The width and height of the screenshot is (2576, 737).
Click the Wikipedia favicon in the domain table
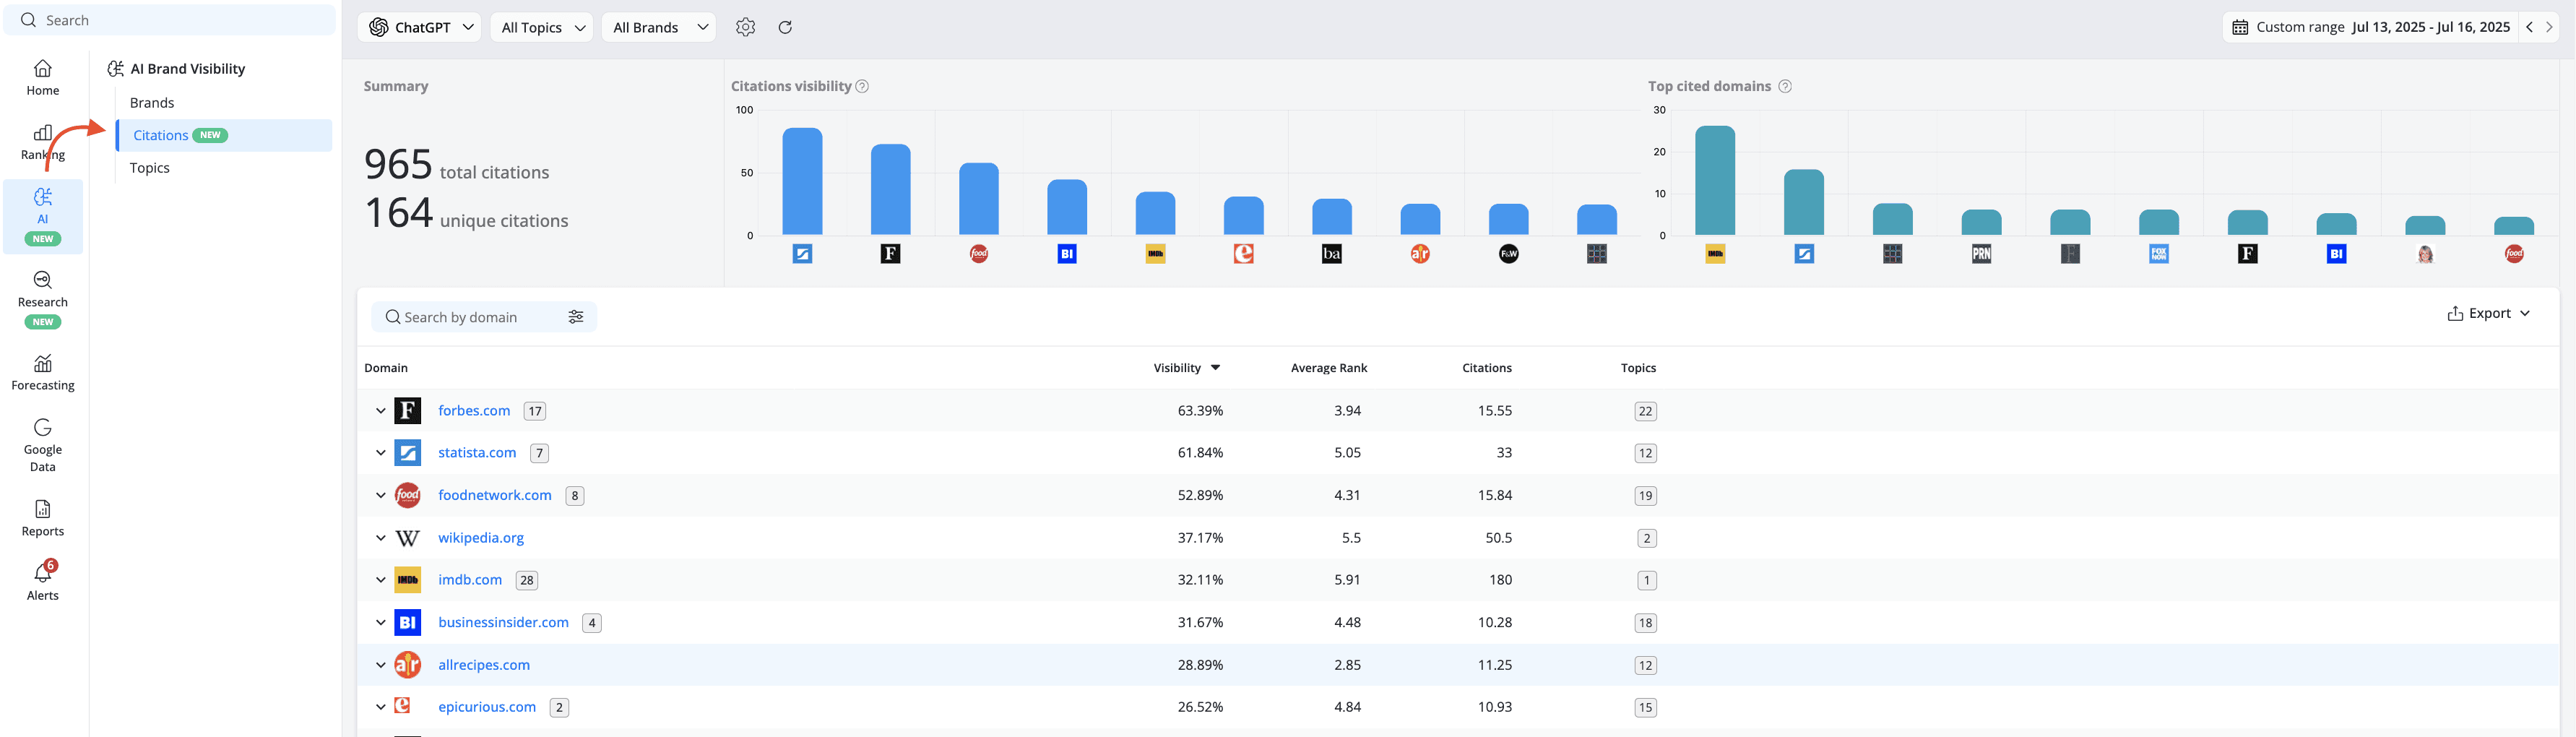407,538
